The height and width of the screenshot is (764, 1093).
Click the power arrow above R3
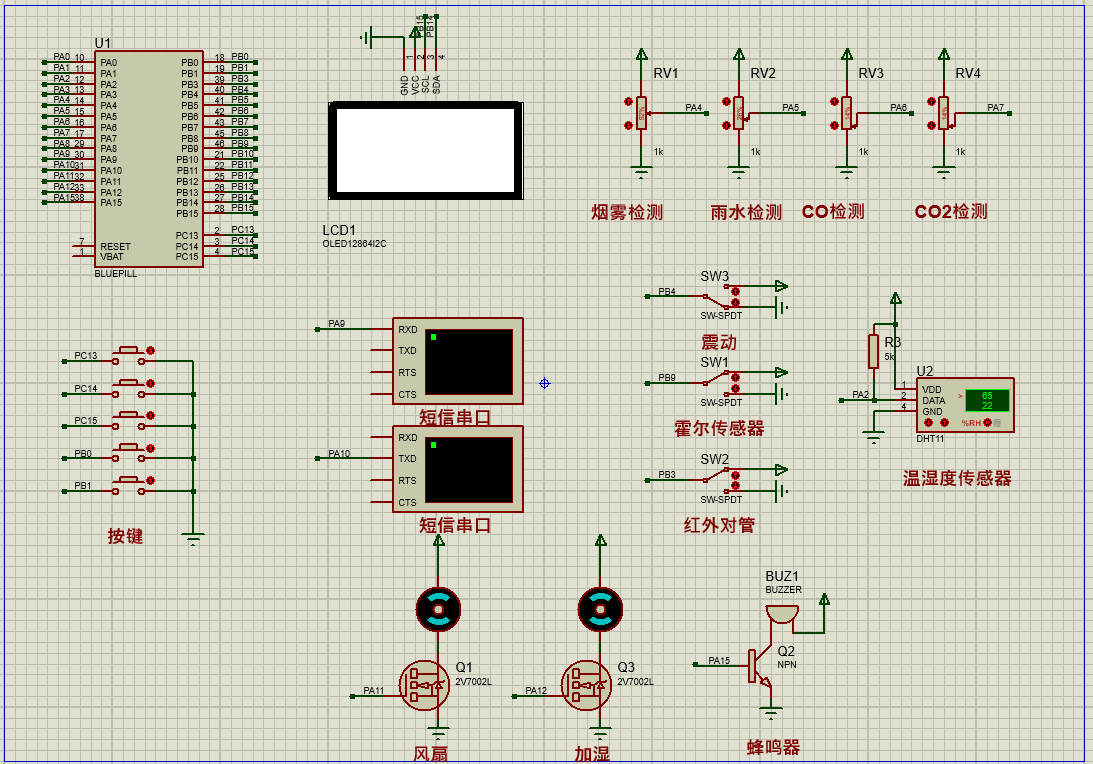[x=896, y=298]
